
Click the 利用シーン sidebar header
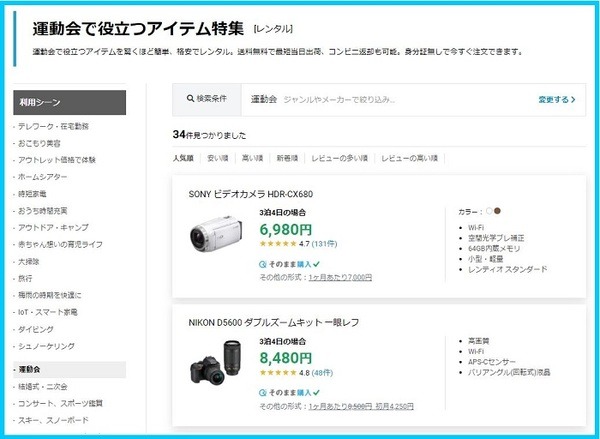tap(70, 103)
